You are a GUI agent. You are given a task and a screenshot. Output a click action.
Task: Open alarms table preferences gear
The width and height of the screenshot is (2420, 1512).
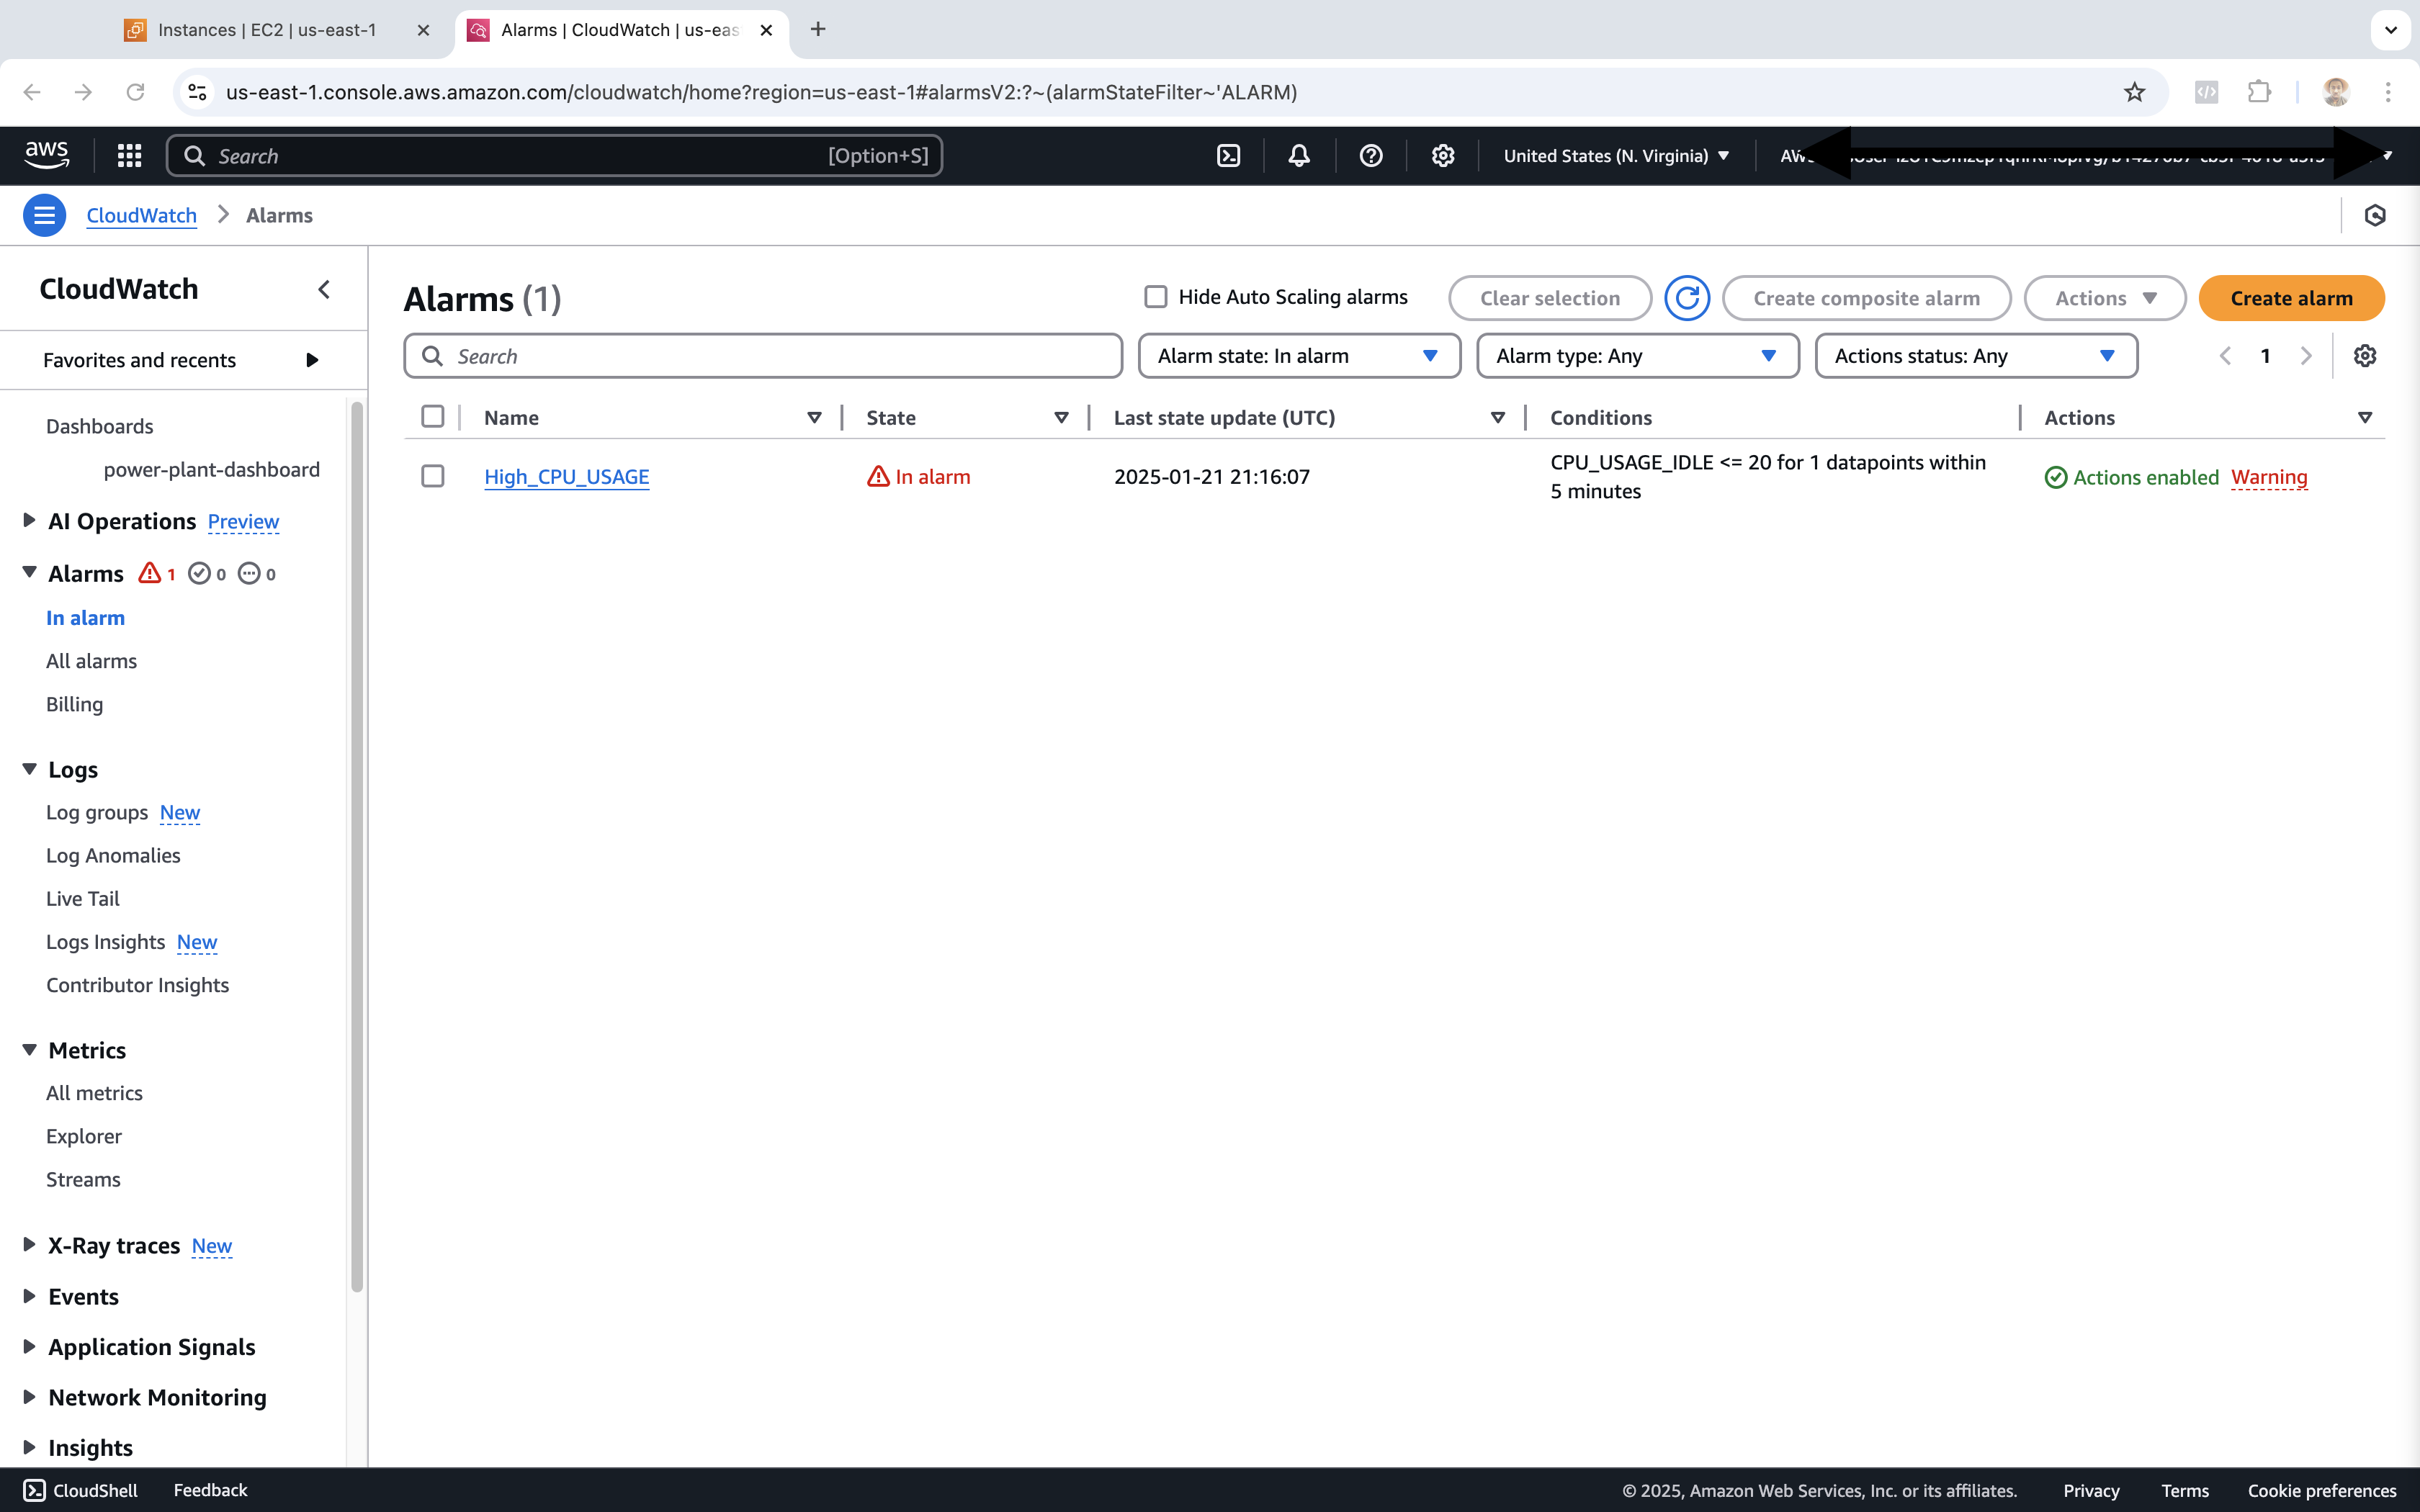pos(2365,356)
